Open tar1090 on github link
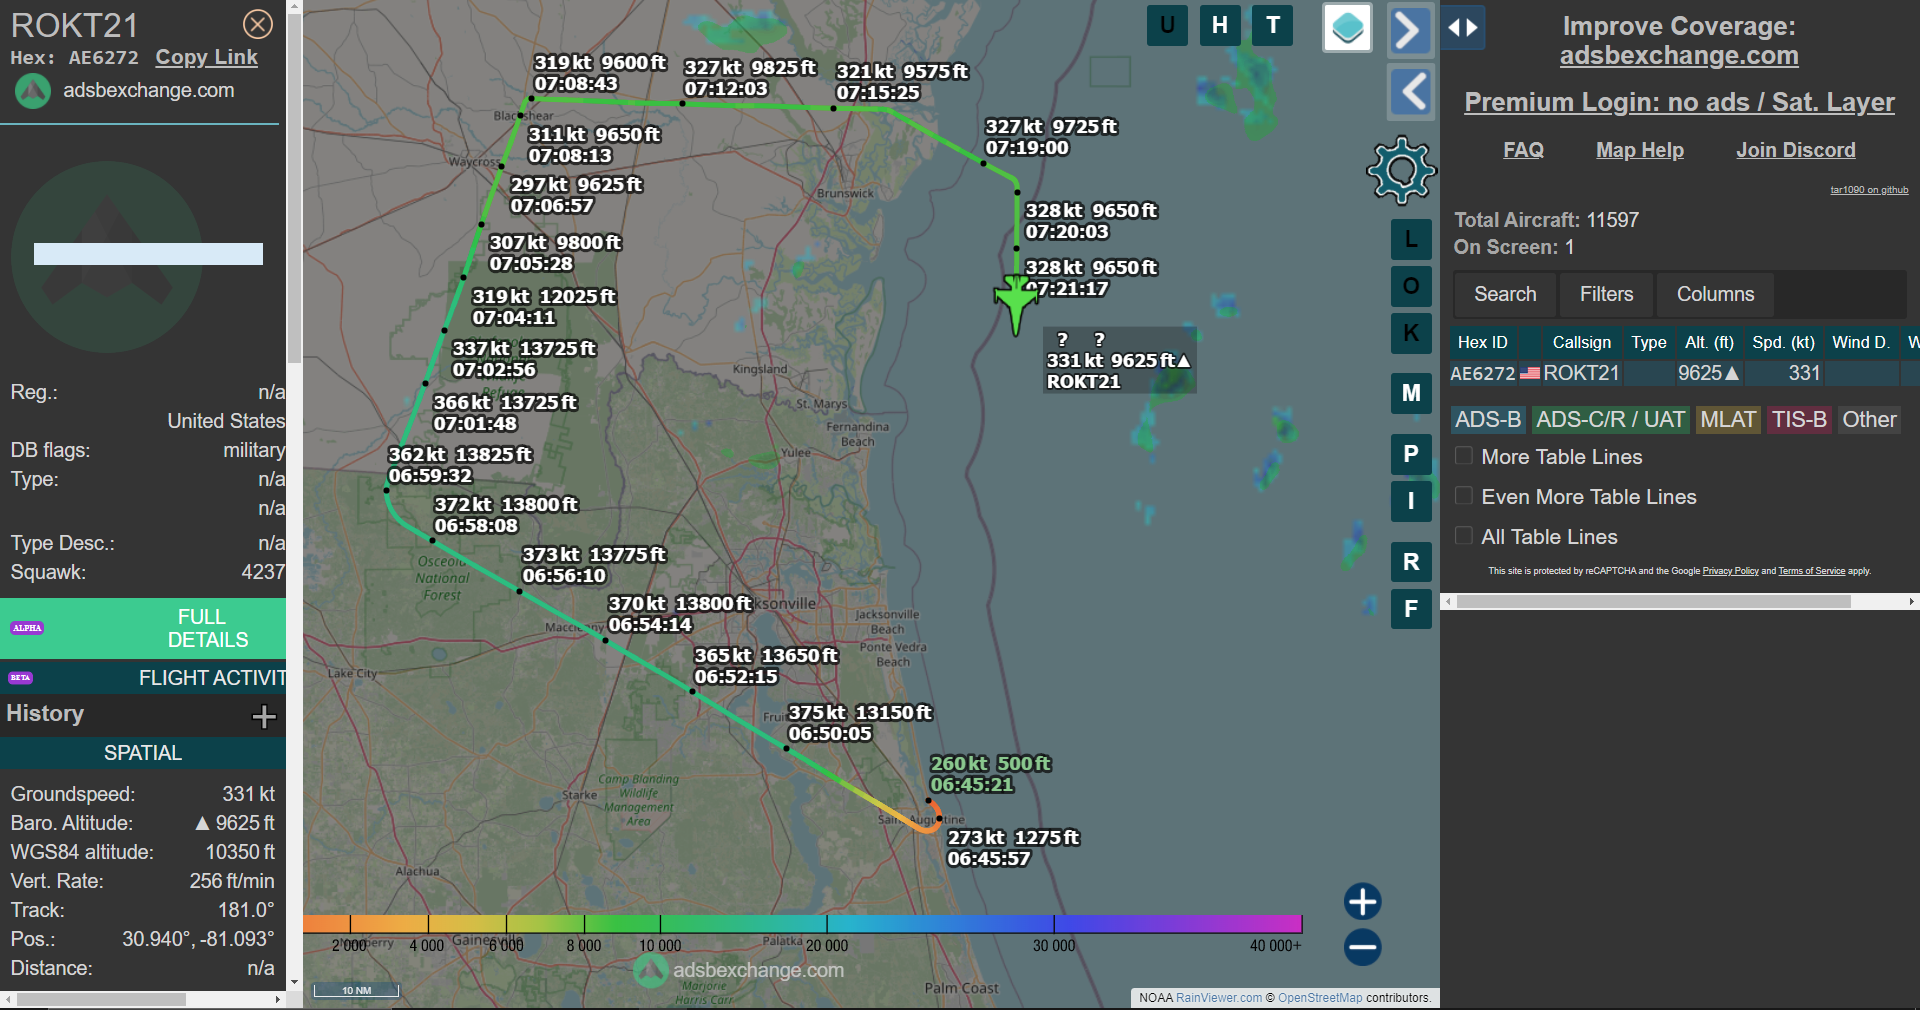Viewport: 1920px width, 1010px height. [1869, 190]
